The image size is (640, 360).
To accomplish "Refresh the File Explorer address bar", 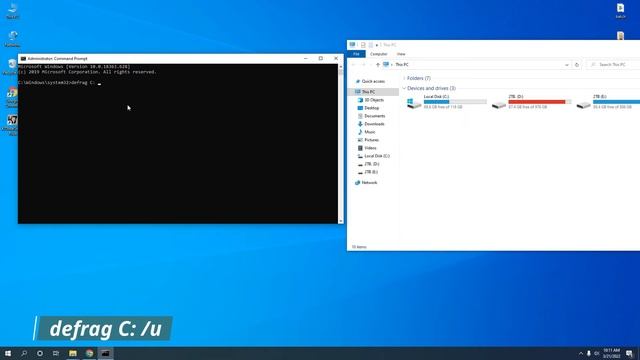I will tap(577, 64).
